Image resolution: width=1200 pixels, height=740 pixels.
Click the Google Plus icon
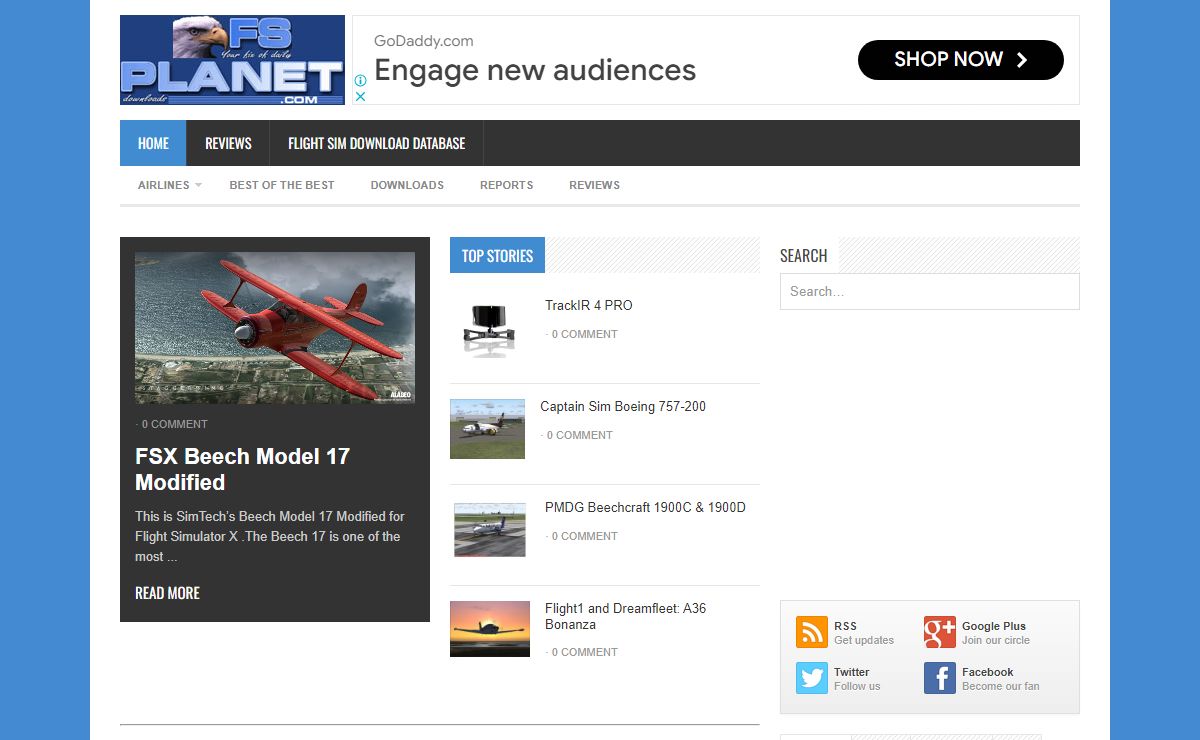tap(940, 633)
